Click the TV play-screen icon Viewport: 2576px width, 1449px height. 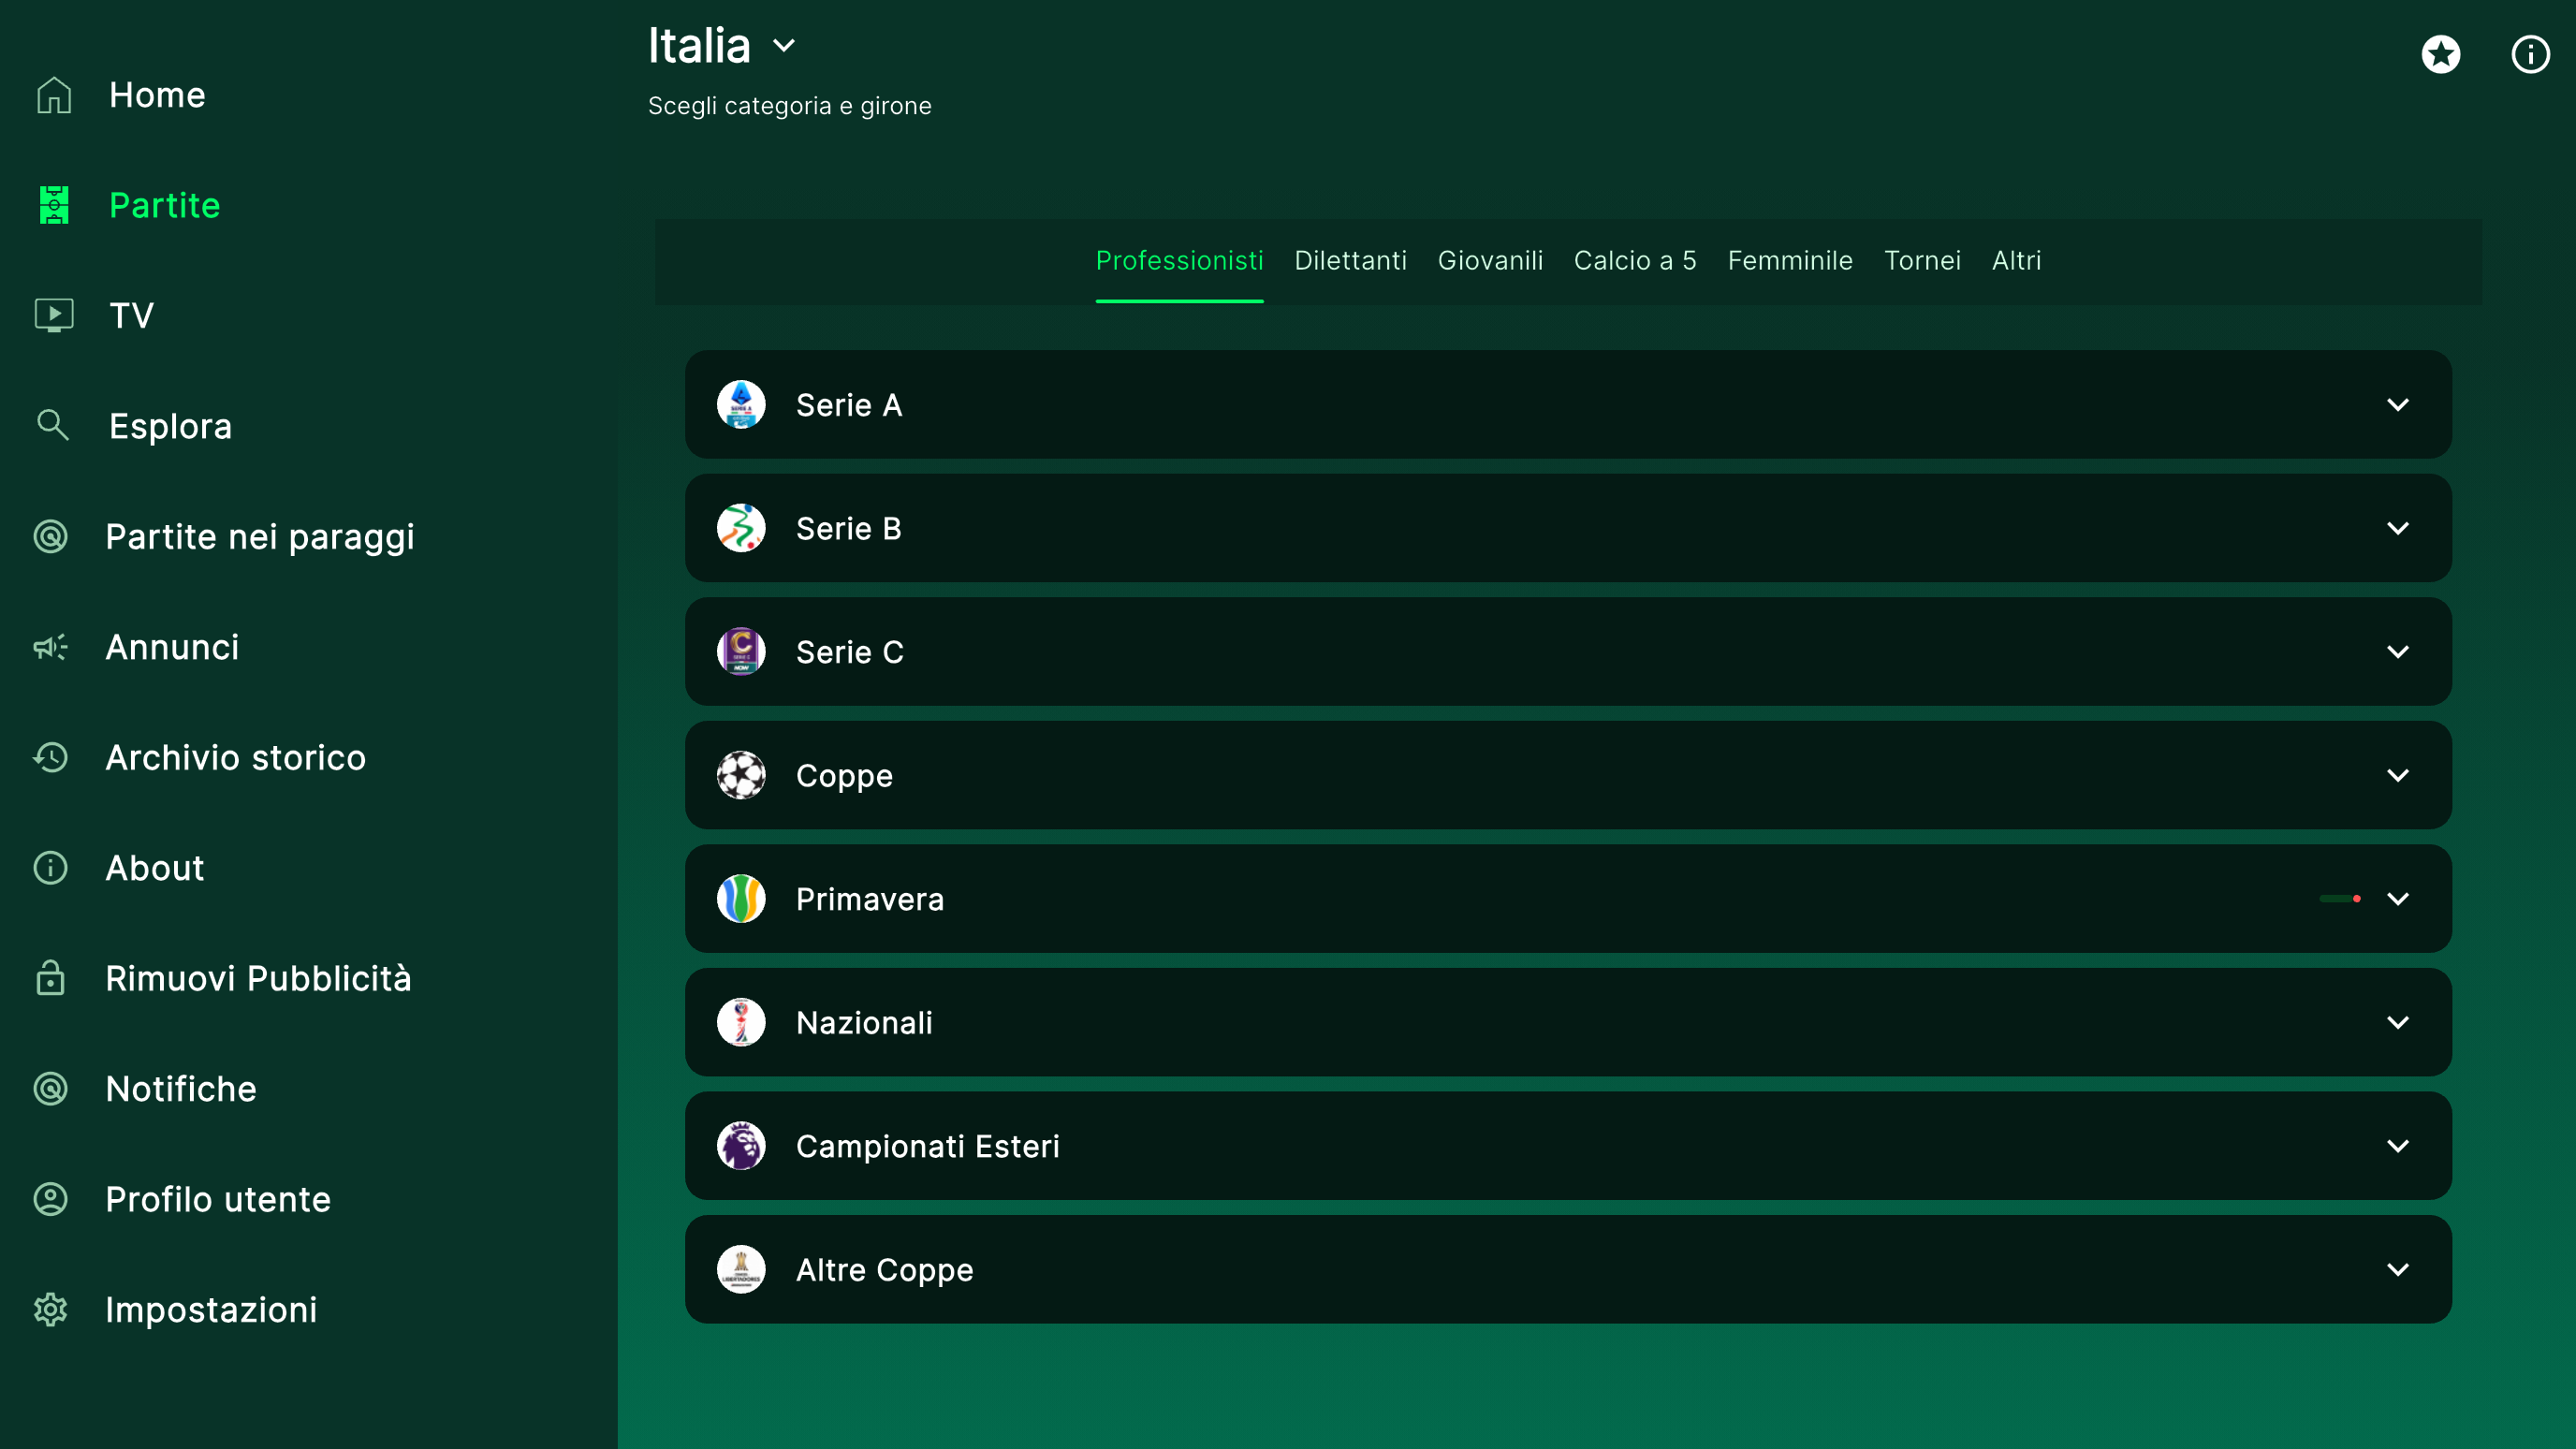pyautogui.click(x=54, y=315)
